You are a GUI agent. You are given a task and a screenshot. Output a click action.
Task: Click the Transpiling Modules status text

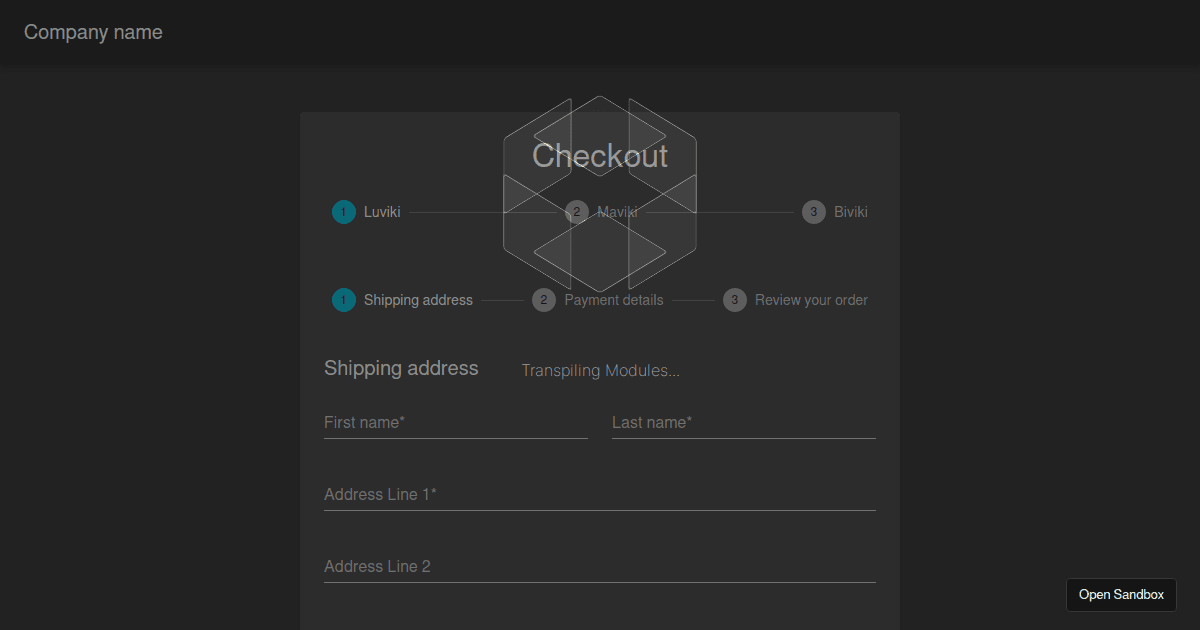pos(601,371)
